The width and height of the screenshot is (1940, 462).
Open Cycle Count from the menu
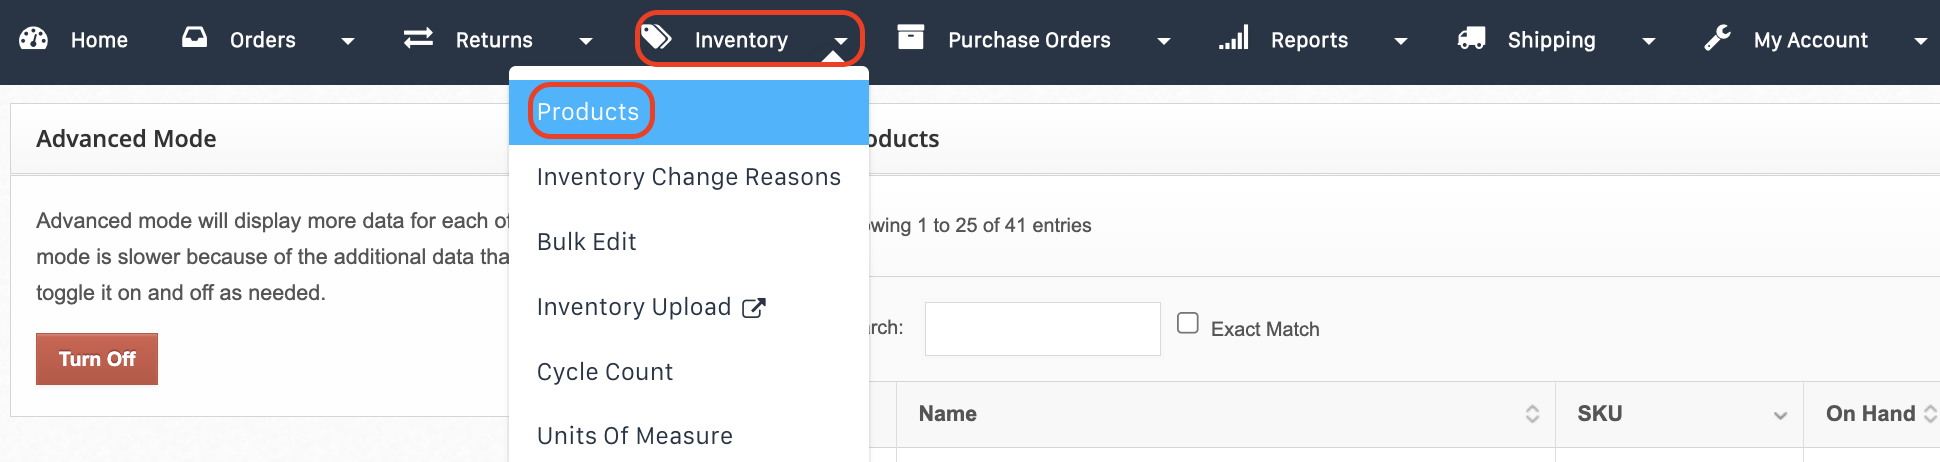[604, 372]
